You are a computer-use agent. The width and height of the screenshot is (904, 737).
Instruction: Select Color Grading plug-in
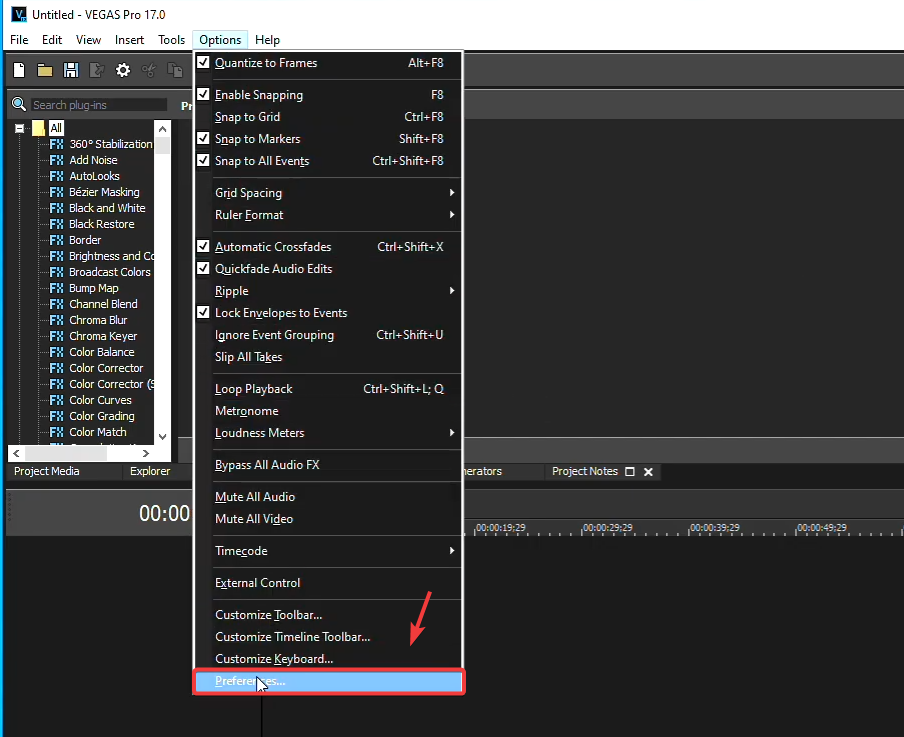(101, 416)
